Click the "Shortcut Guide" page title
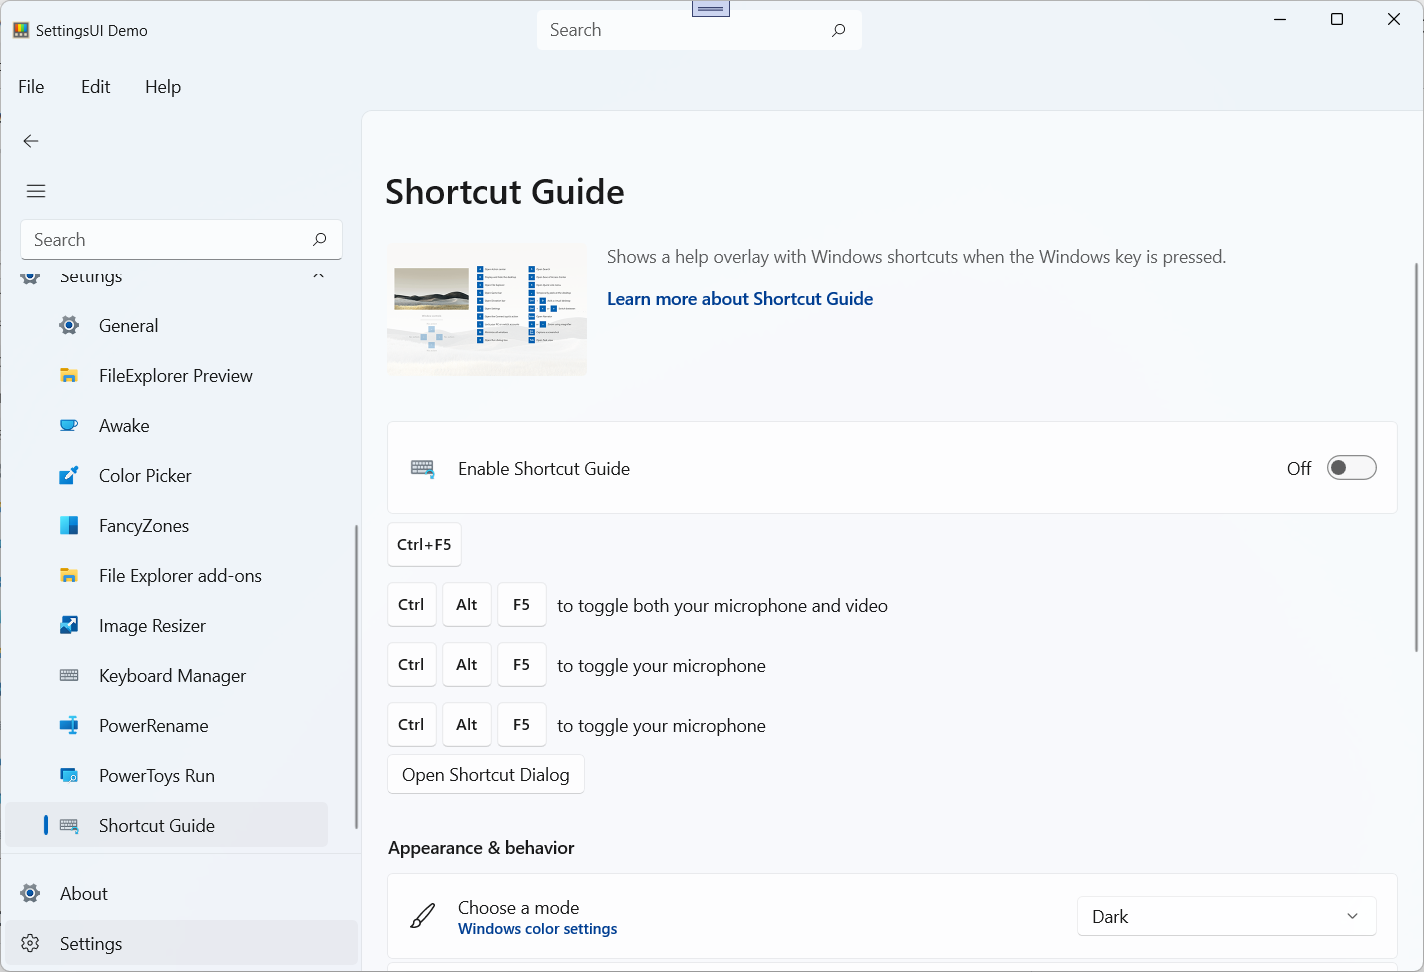 [505, 191]
